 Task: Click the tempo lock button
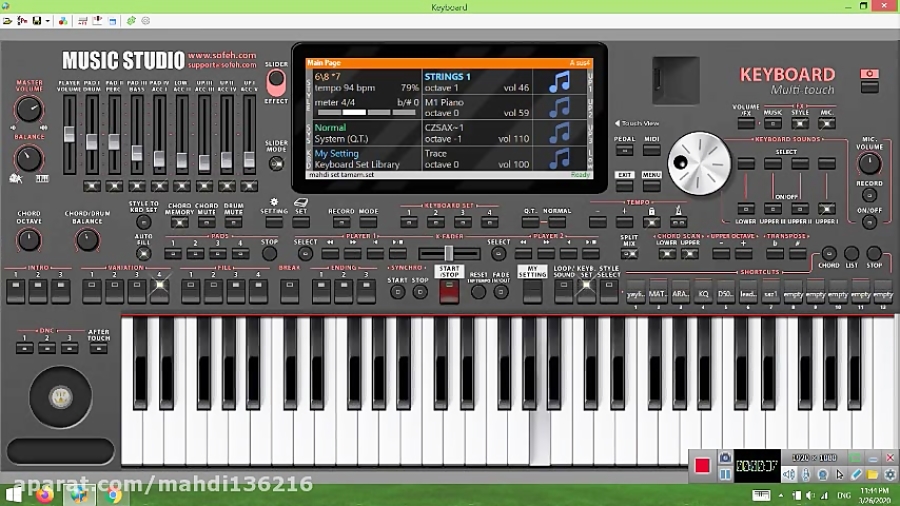651,221
